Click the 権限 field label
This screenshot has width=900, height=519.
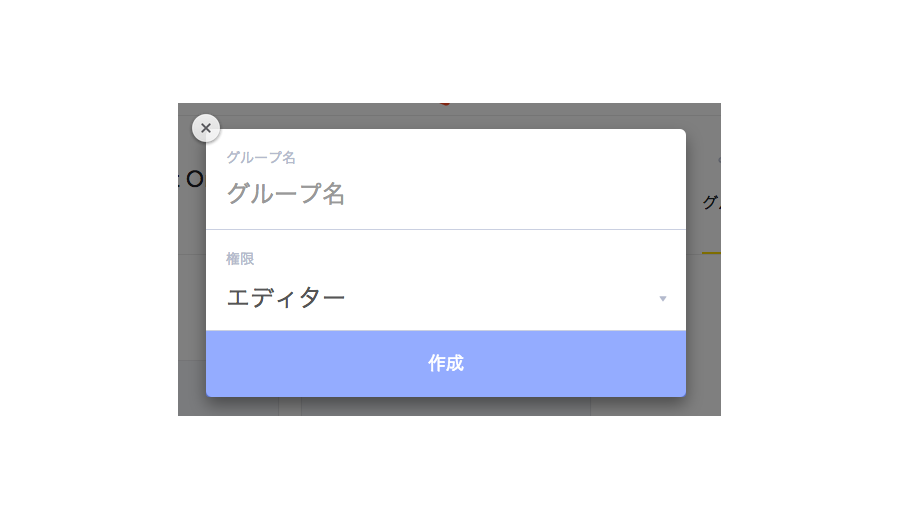pos(240,259)
